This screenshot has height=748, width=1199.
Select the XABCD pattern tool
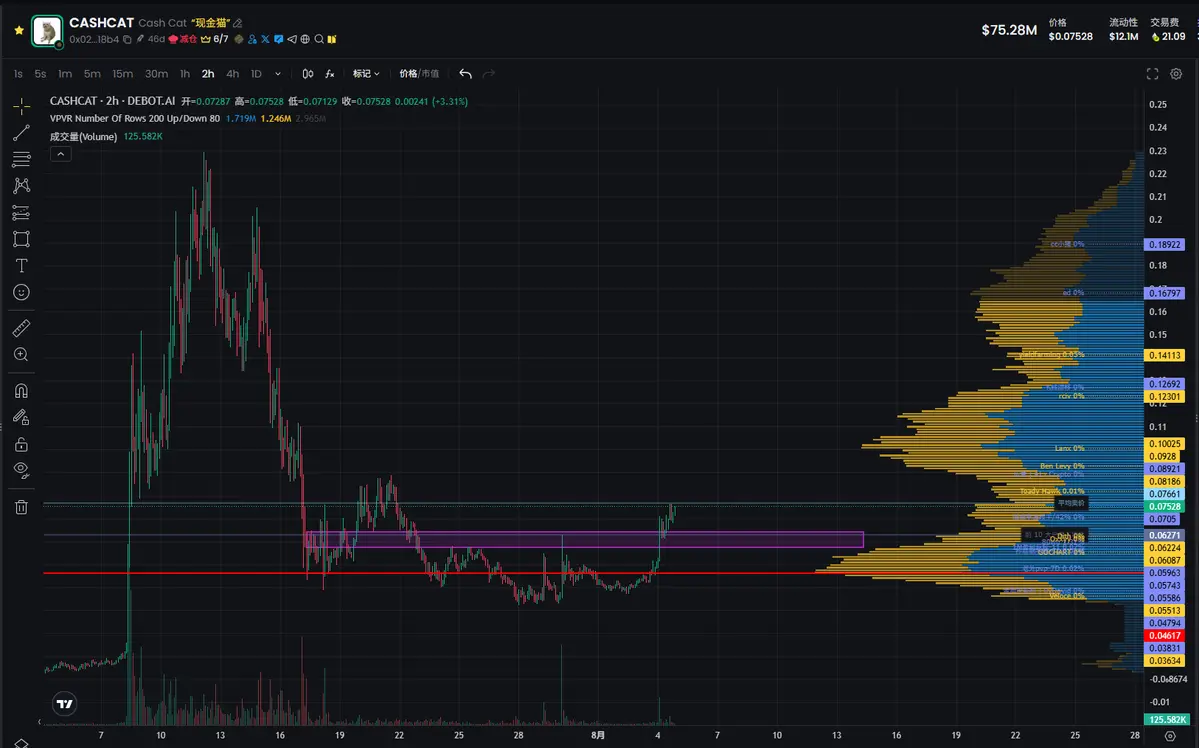21,186
